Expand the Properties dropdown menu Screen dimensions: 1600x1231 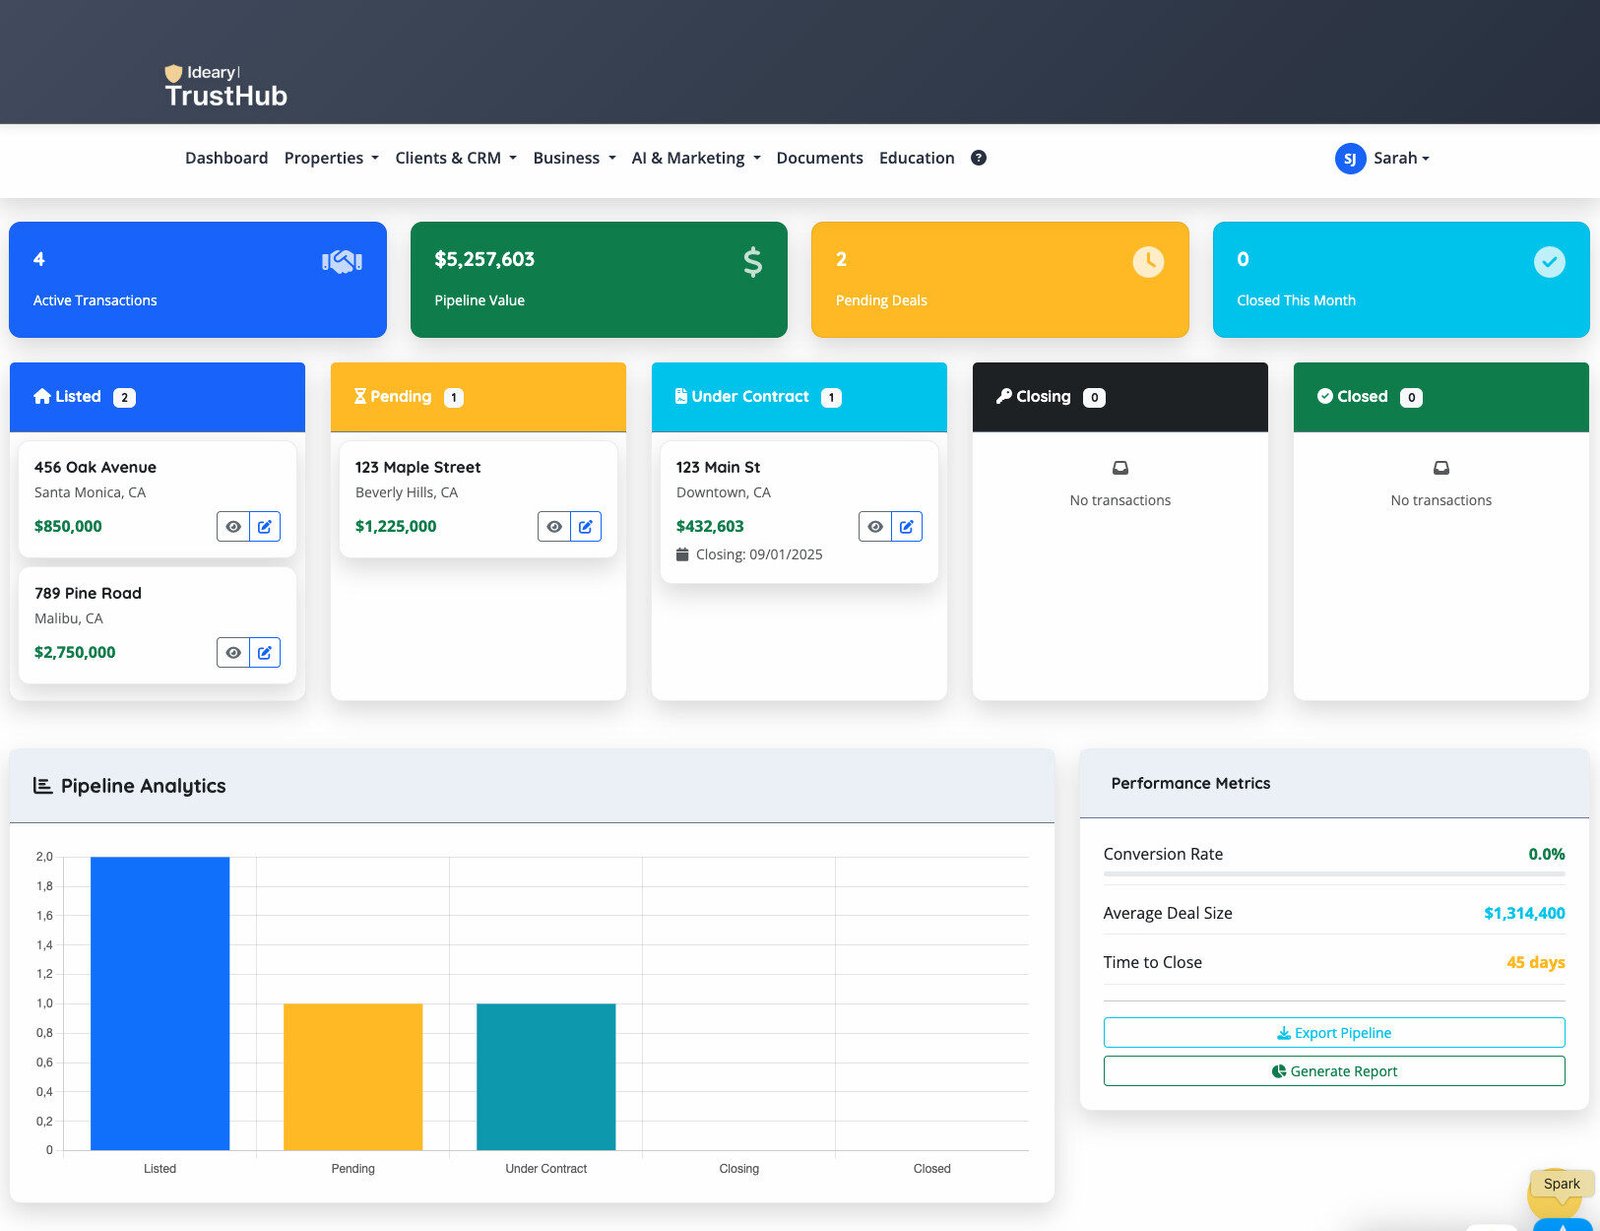331,158
